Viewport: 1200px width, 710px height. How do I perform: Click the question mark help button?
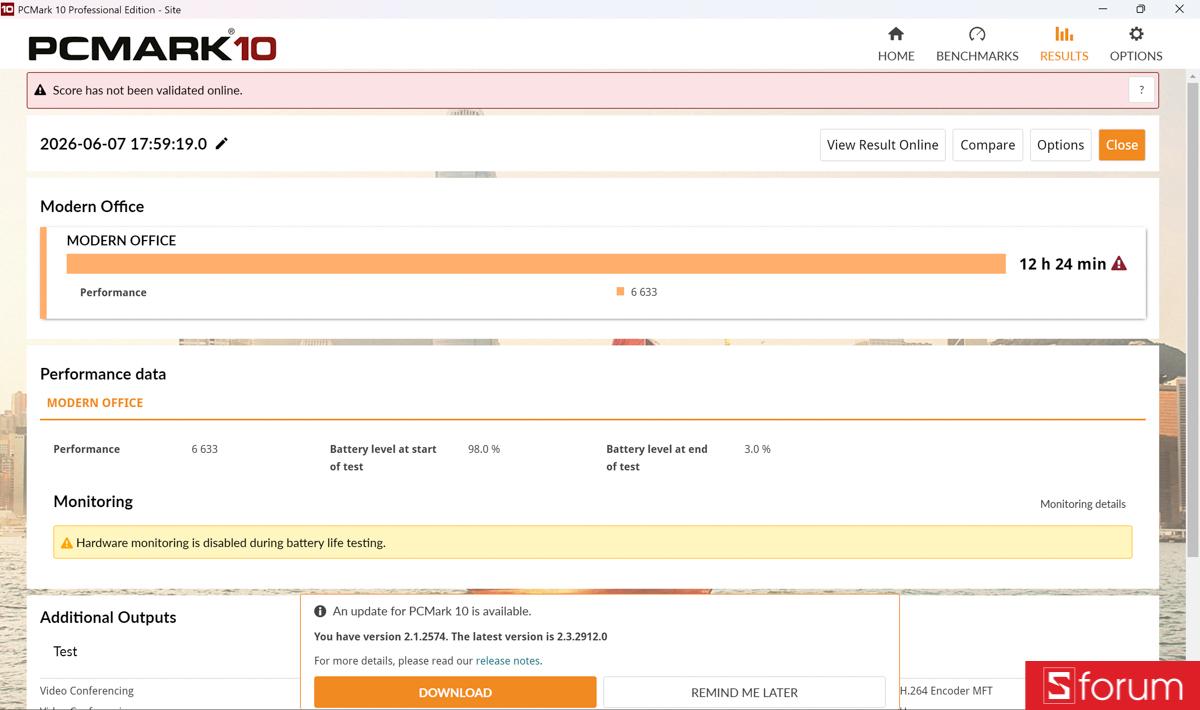click(x=1141, y=90)
